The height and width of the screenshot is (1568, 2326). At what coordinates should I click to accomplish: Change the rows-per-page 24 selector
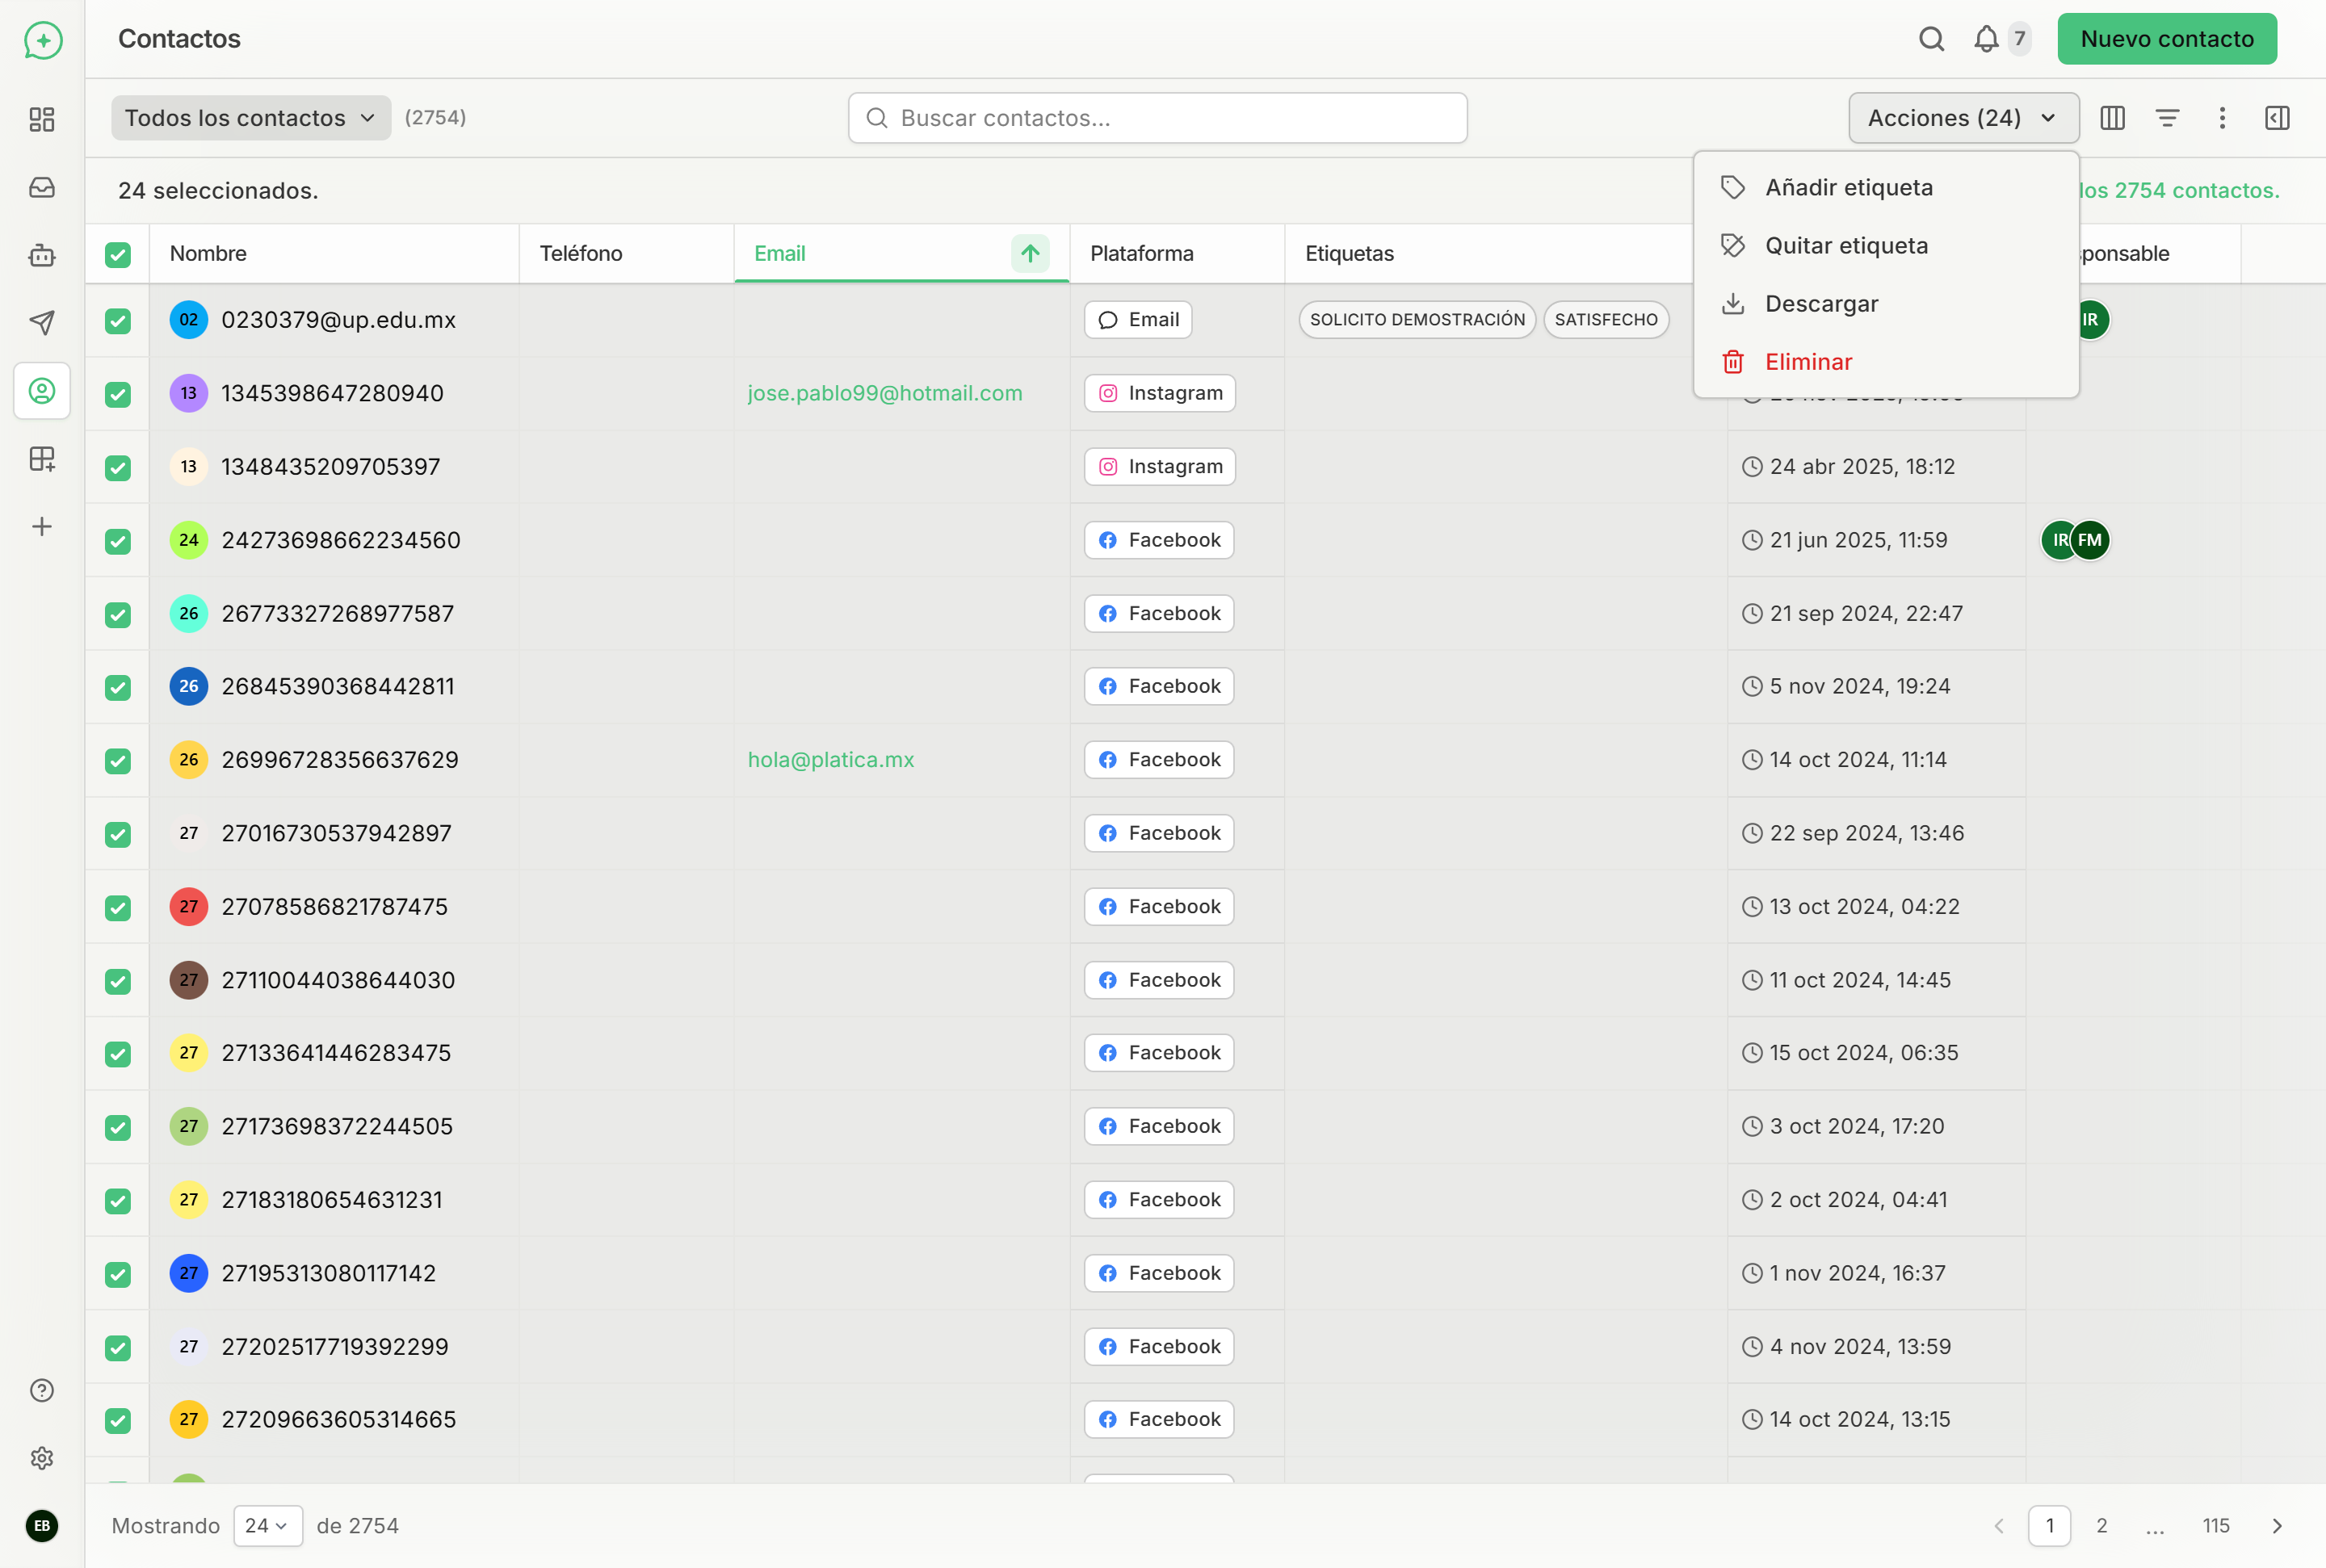point(267,1525)
